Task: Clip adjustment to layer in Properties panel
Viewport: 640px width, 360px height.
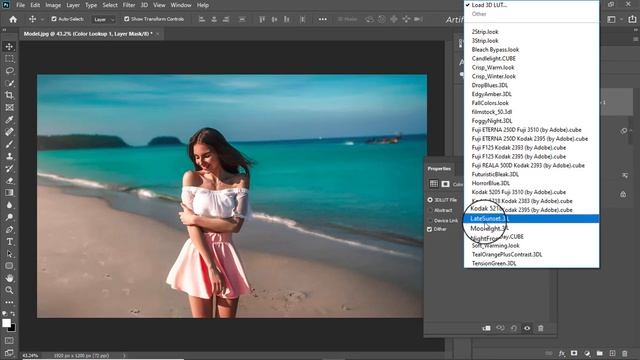Action: click(x=487, y=328)
